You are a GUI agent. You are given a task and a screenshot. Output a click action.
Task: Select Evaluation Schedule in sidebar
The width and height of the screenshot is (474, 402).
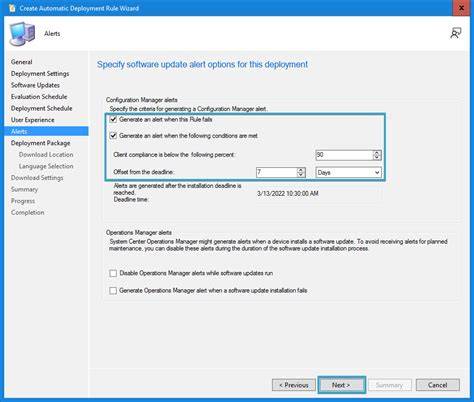(39, 97)
